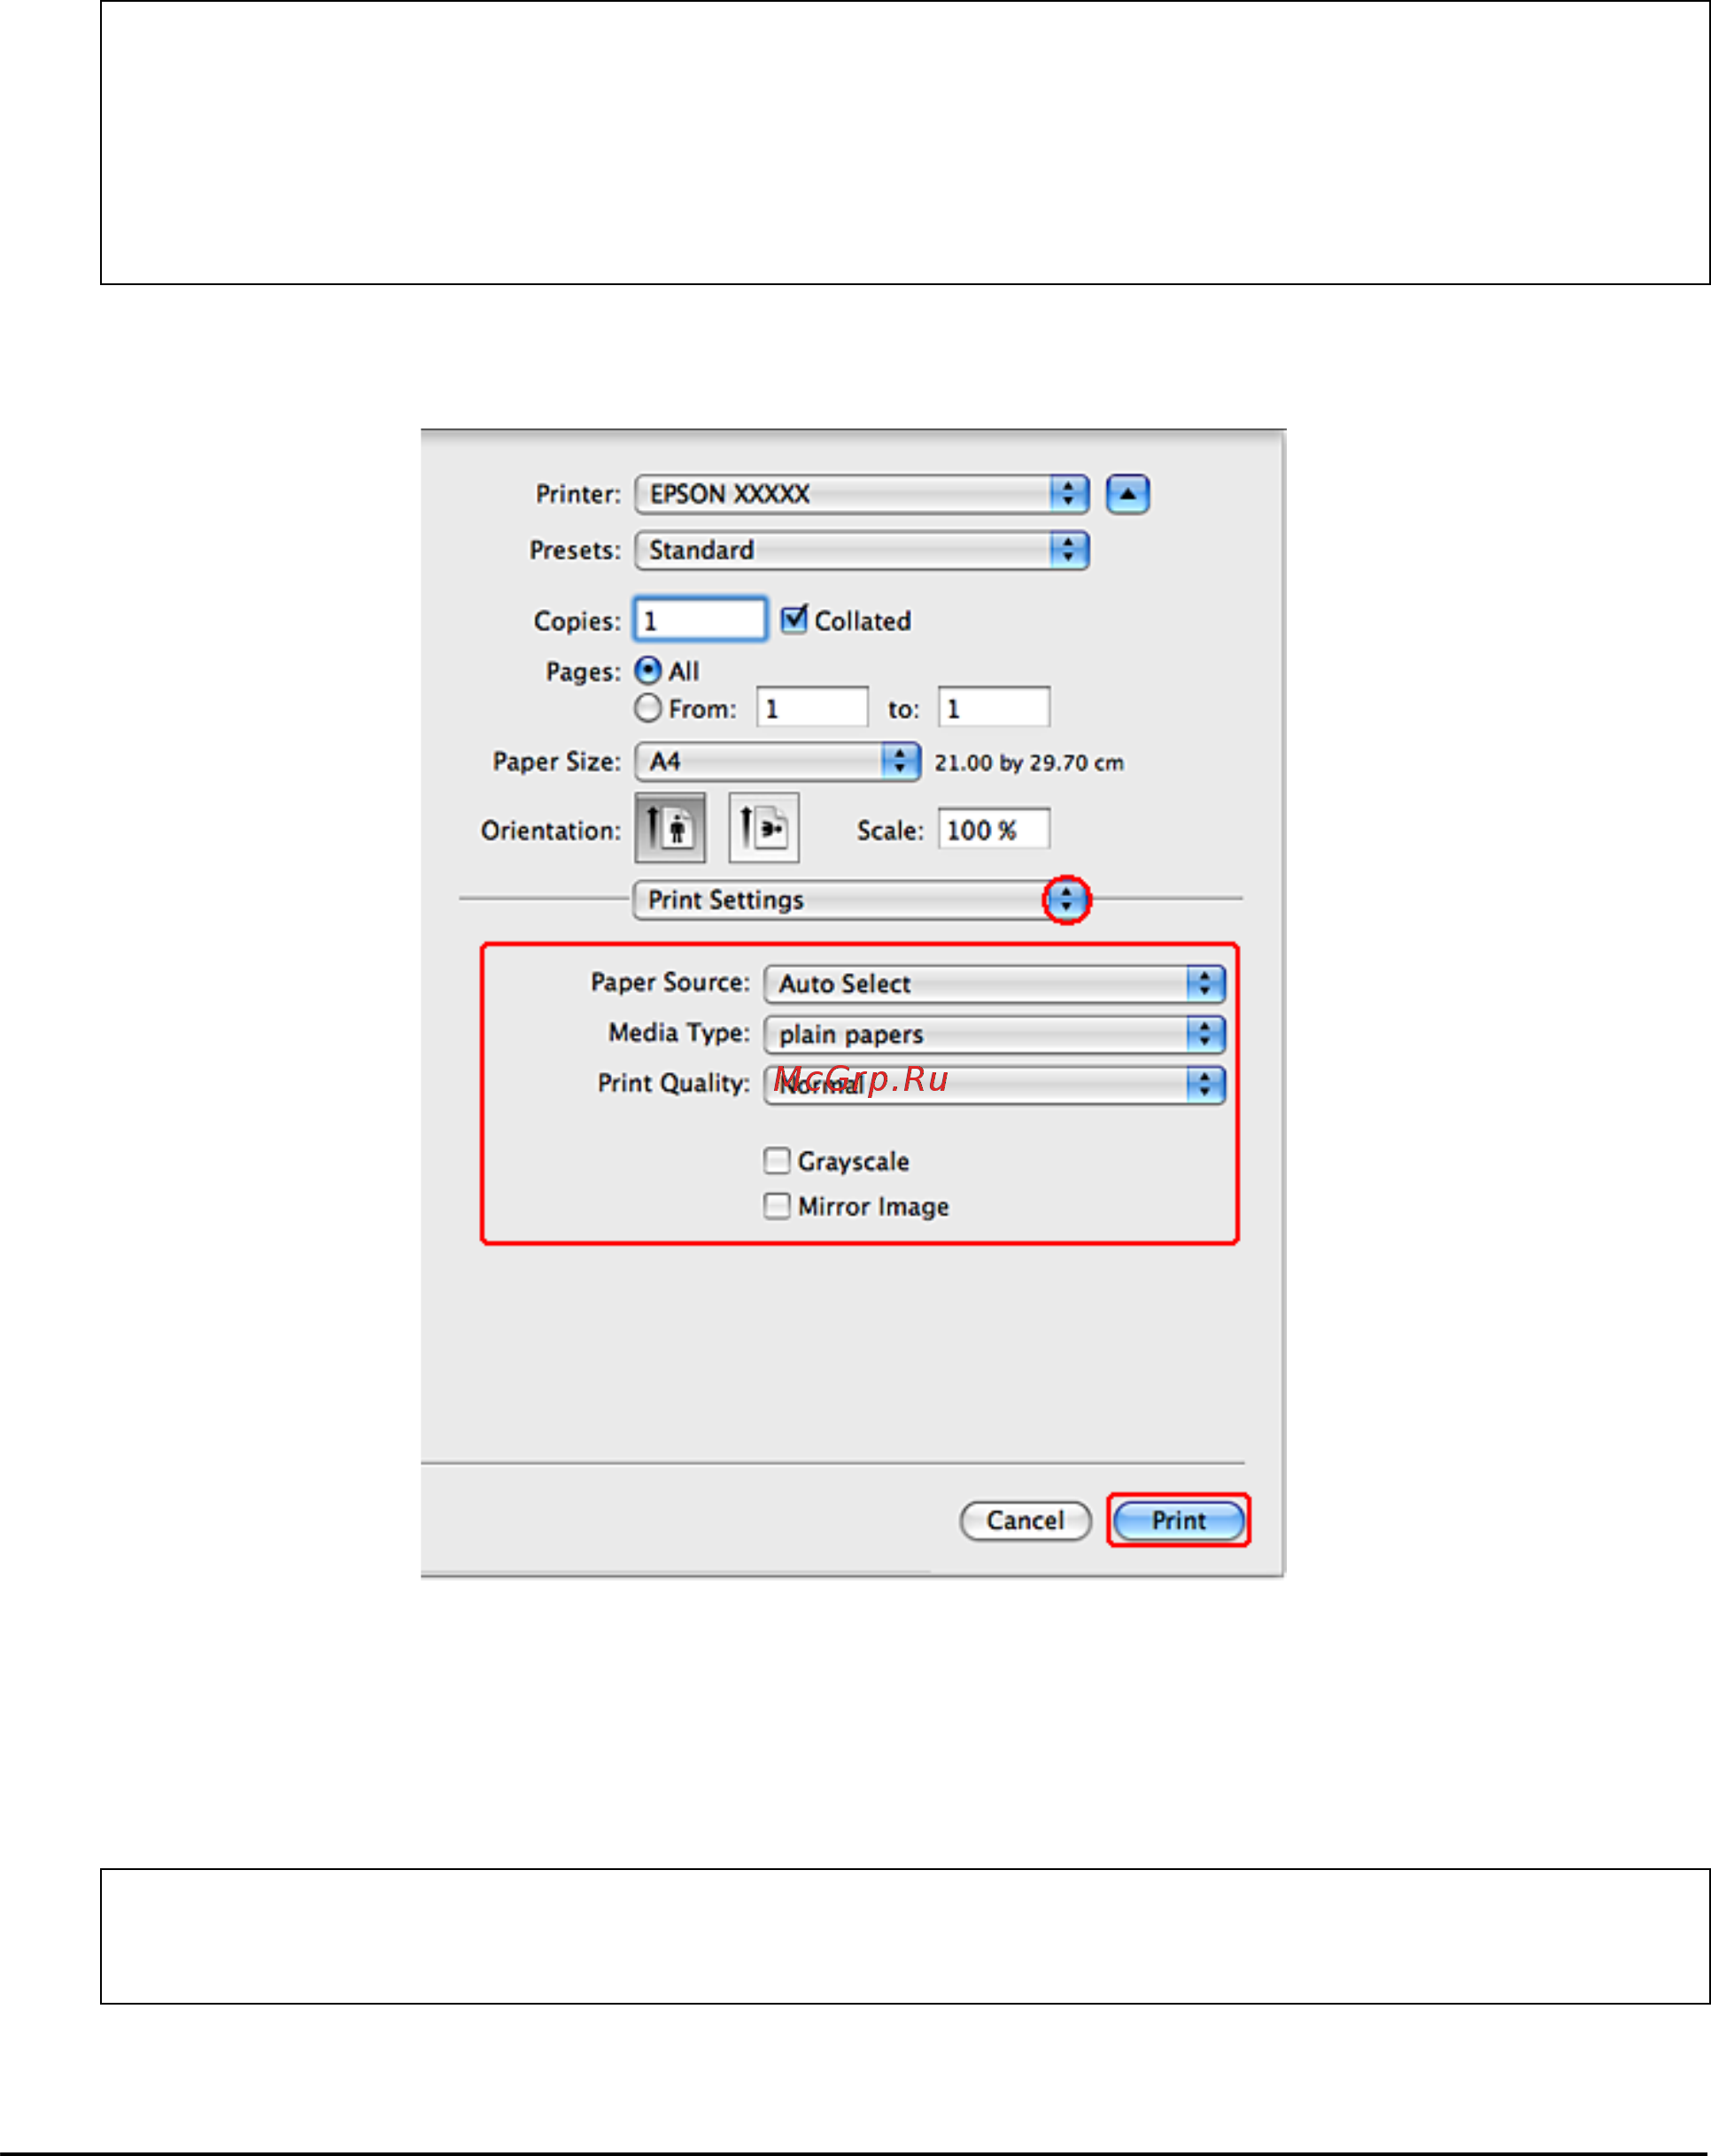
Task: Enable the Grayscale checkbox
Action: coord(776,1160)
